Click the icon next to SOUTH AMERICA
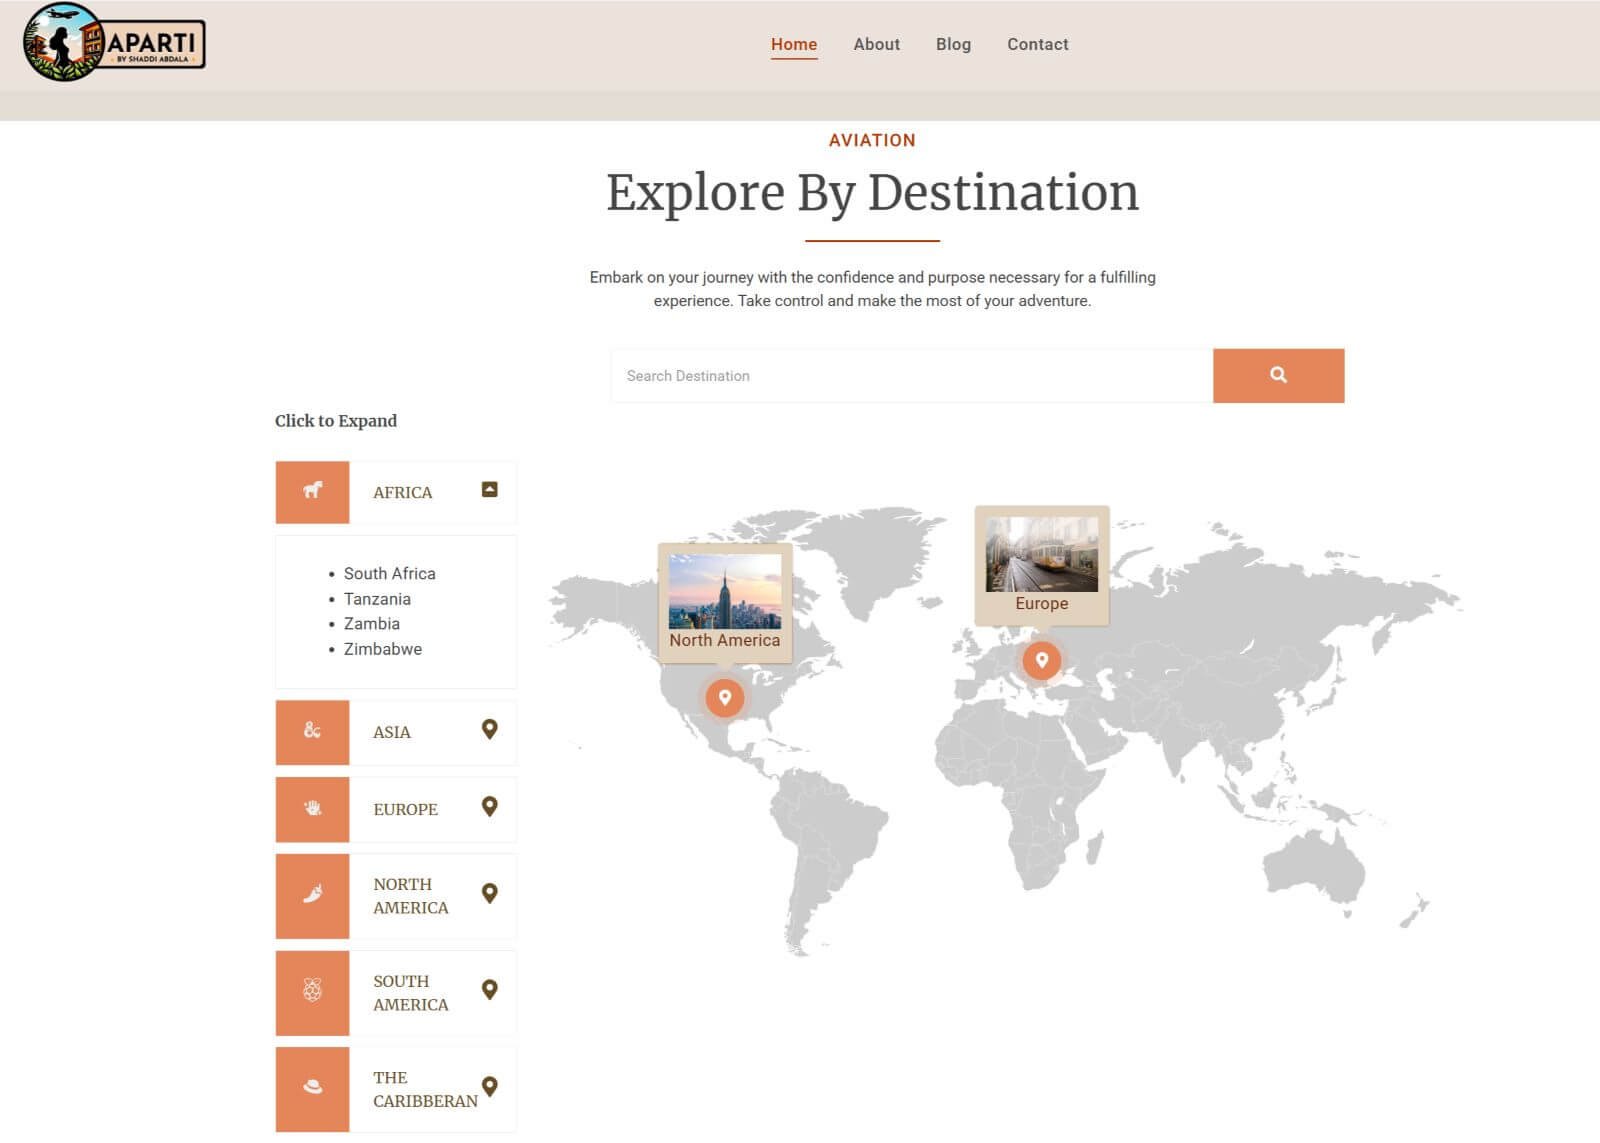 pos(311,993)
